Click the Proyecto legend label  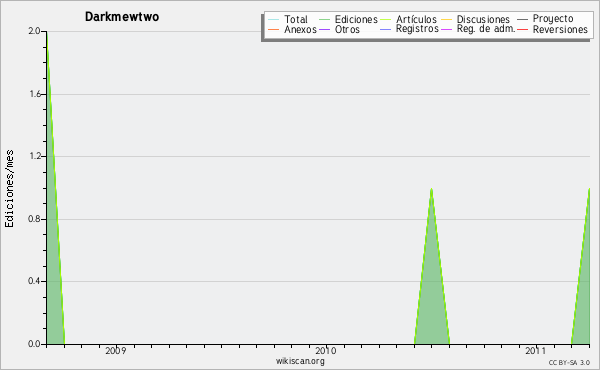pos(553,19)
